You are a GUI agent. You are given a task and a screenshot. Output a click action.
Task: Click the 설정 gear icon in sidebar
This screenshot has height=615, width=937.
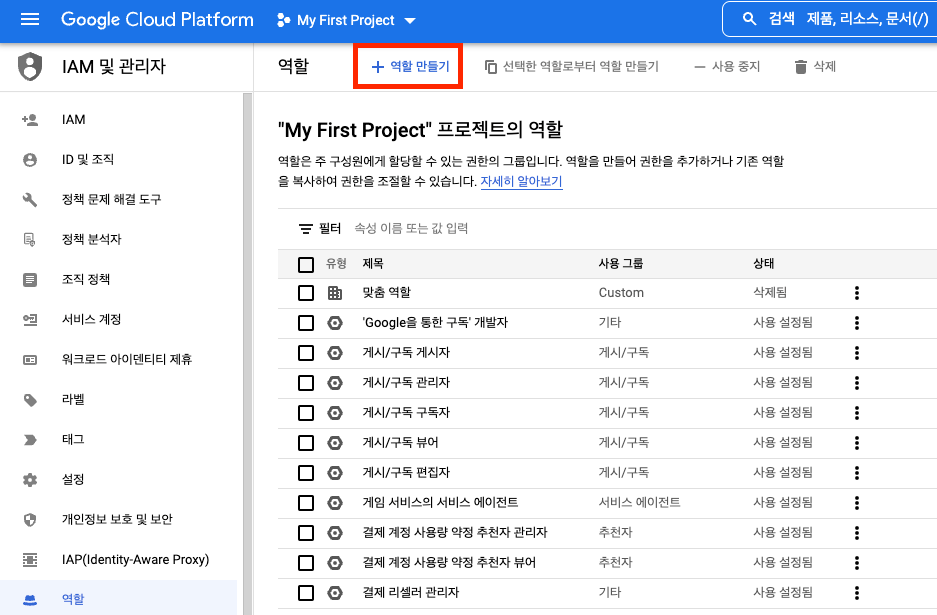click(x=30, y=480)
